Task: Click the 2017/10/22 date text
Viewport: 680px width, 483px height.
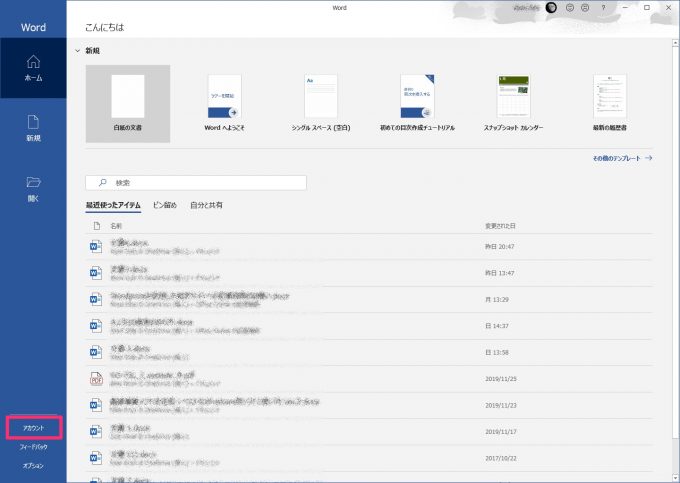Action: 501,458
